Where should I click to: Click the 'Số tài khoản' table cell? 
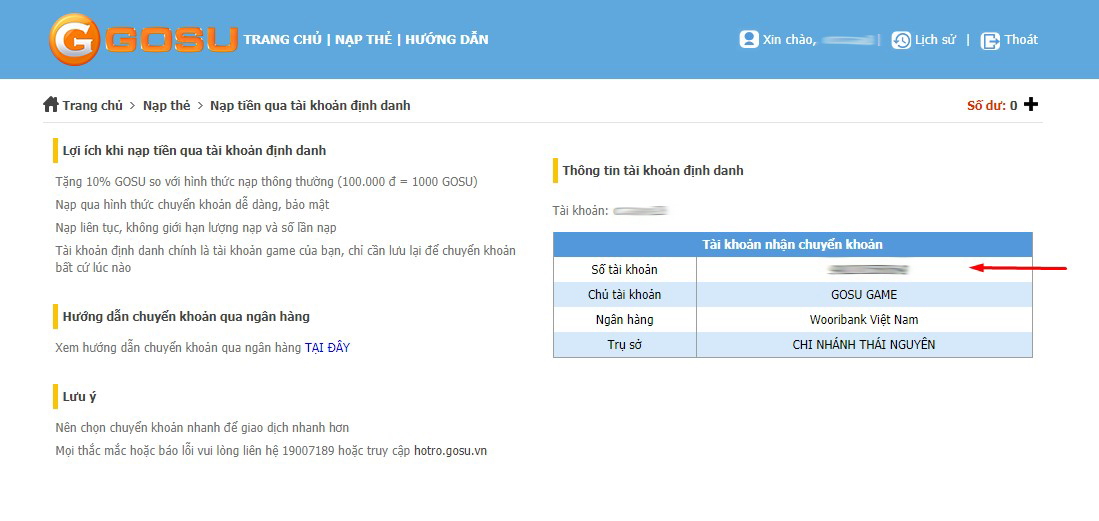click(624, 269)
